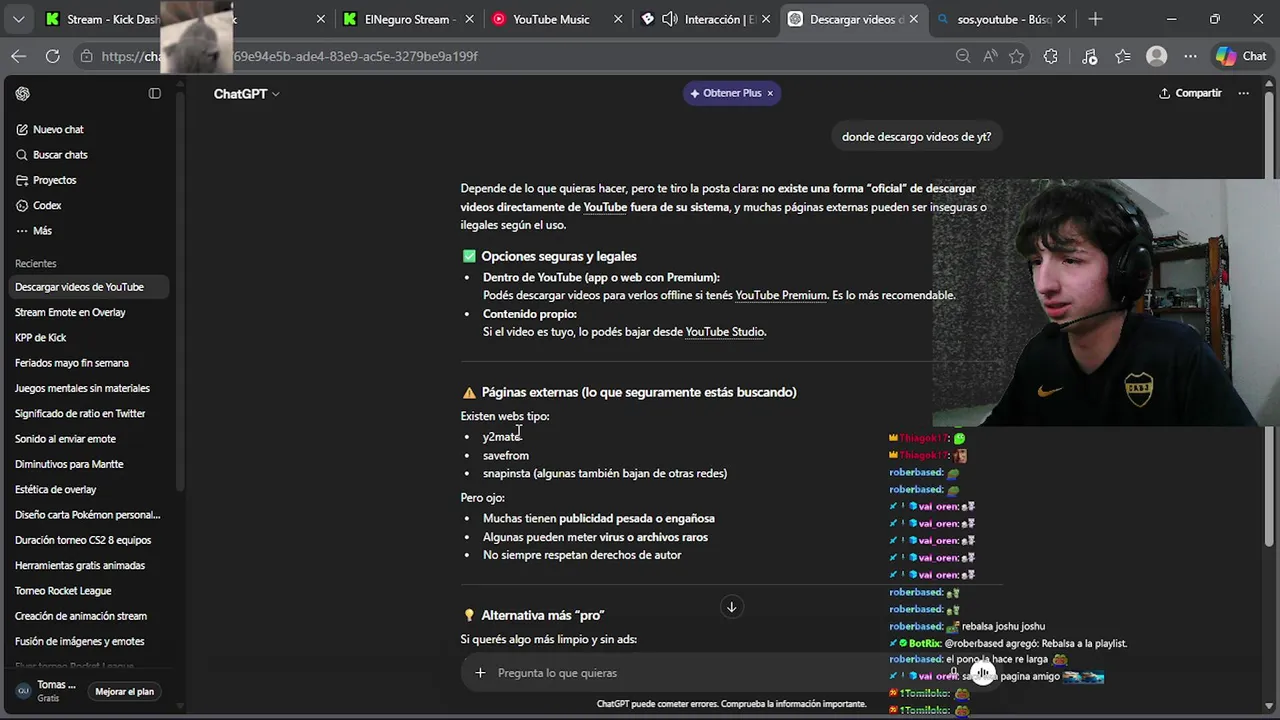Open the Copilot Chat button

[1242, 56]
